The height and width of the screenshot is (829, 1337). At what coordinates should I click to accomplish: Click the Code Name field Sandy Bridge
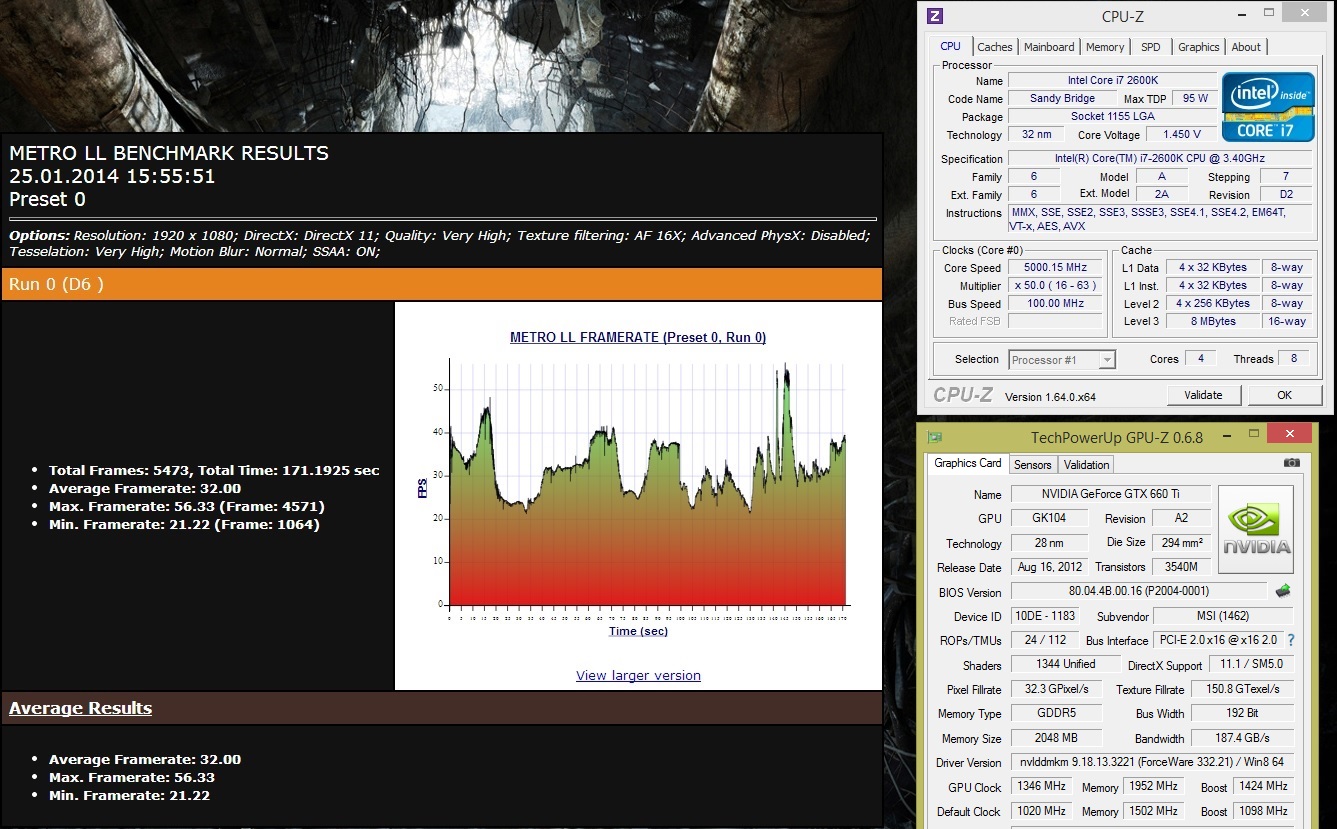[x=1062, y=98]
